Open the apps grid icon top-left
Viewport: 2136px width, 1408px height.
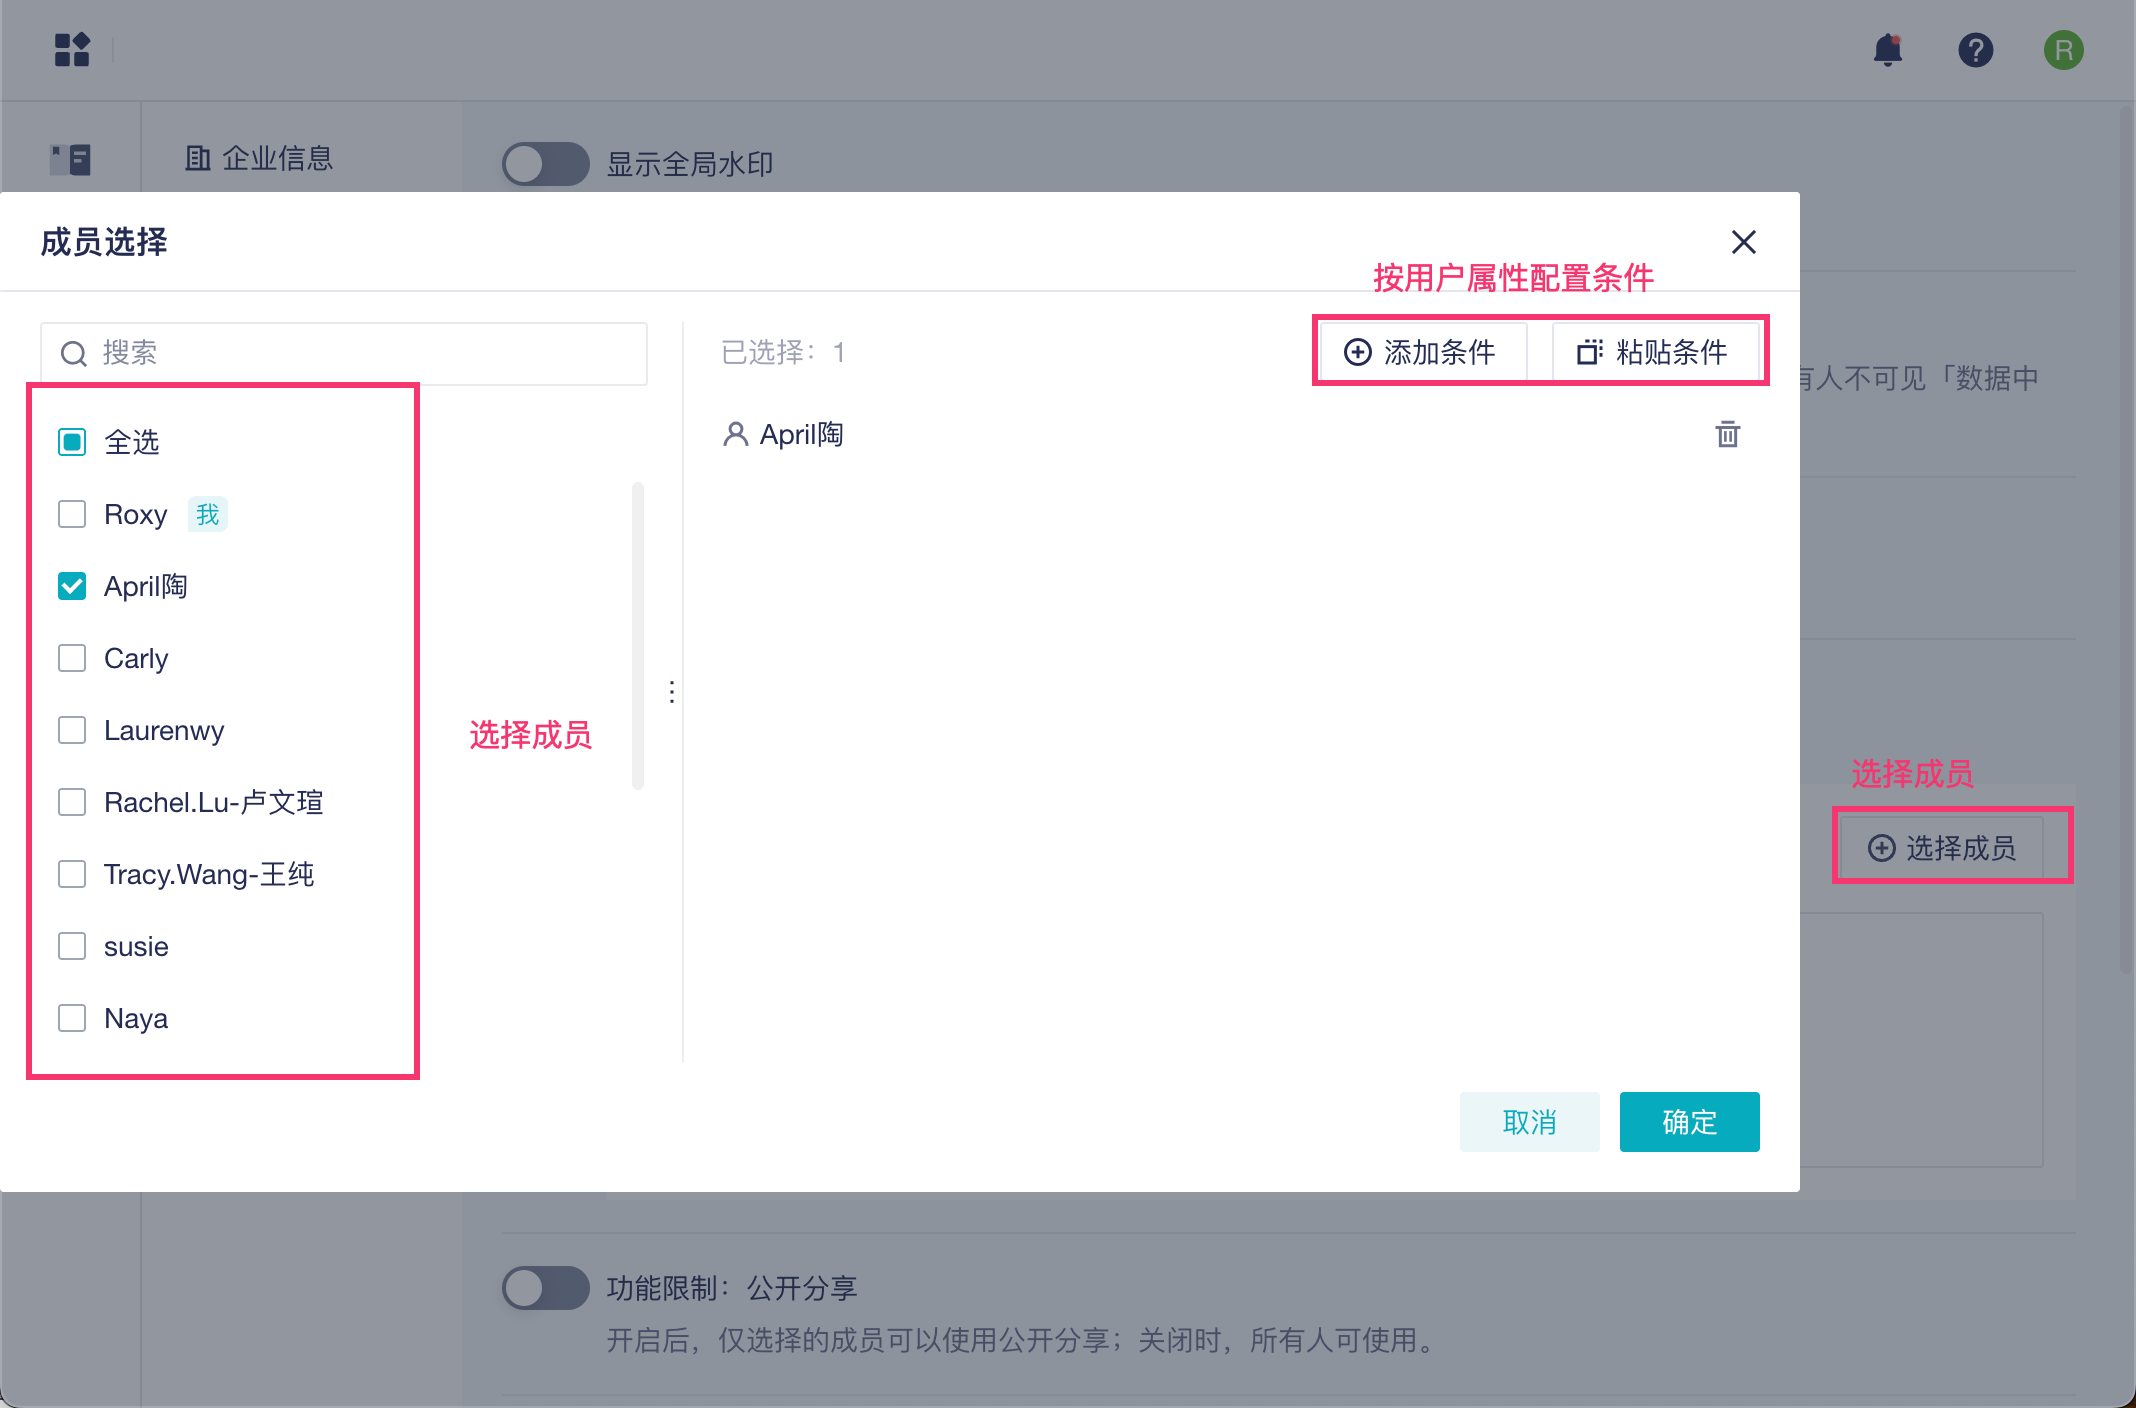(71, 49)
